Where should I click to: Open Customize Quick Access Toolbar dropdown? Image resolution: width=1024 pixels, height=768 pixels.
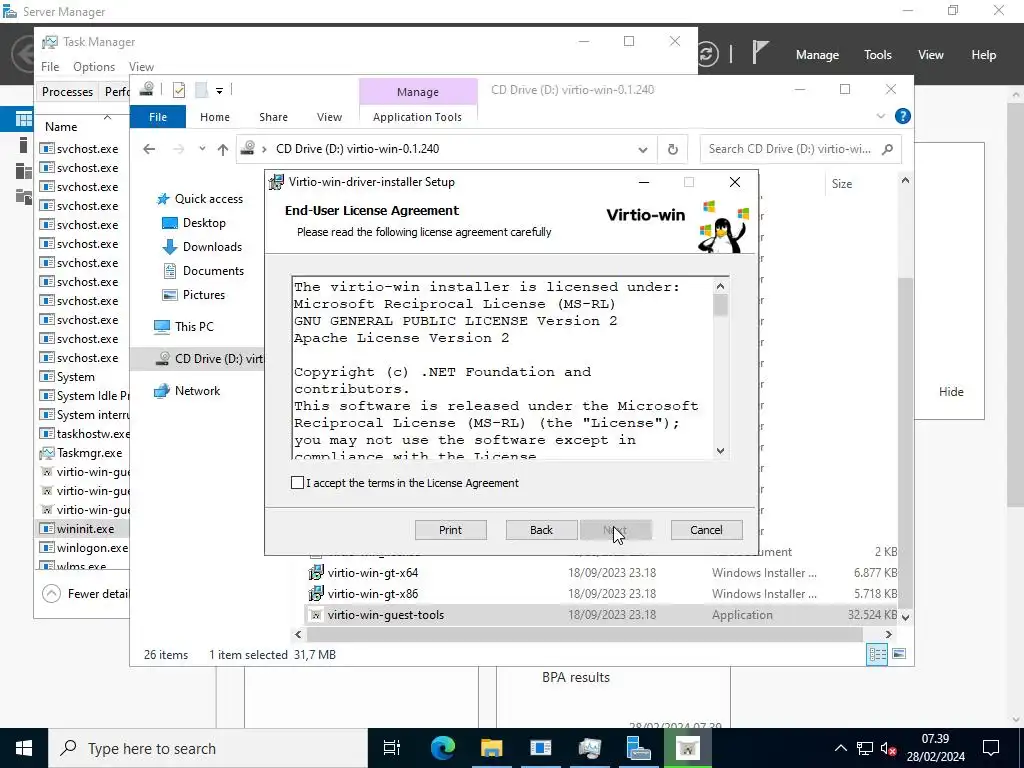tap(219, 91)
